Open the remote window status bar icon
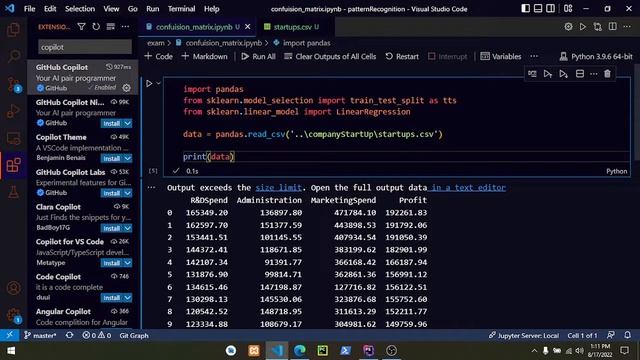Screen dimensions: 640x360 click(9, 335)
